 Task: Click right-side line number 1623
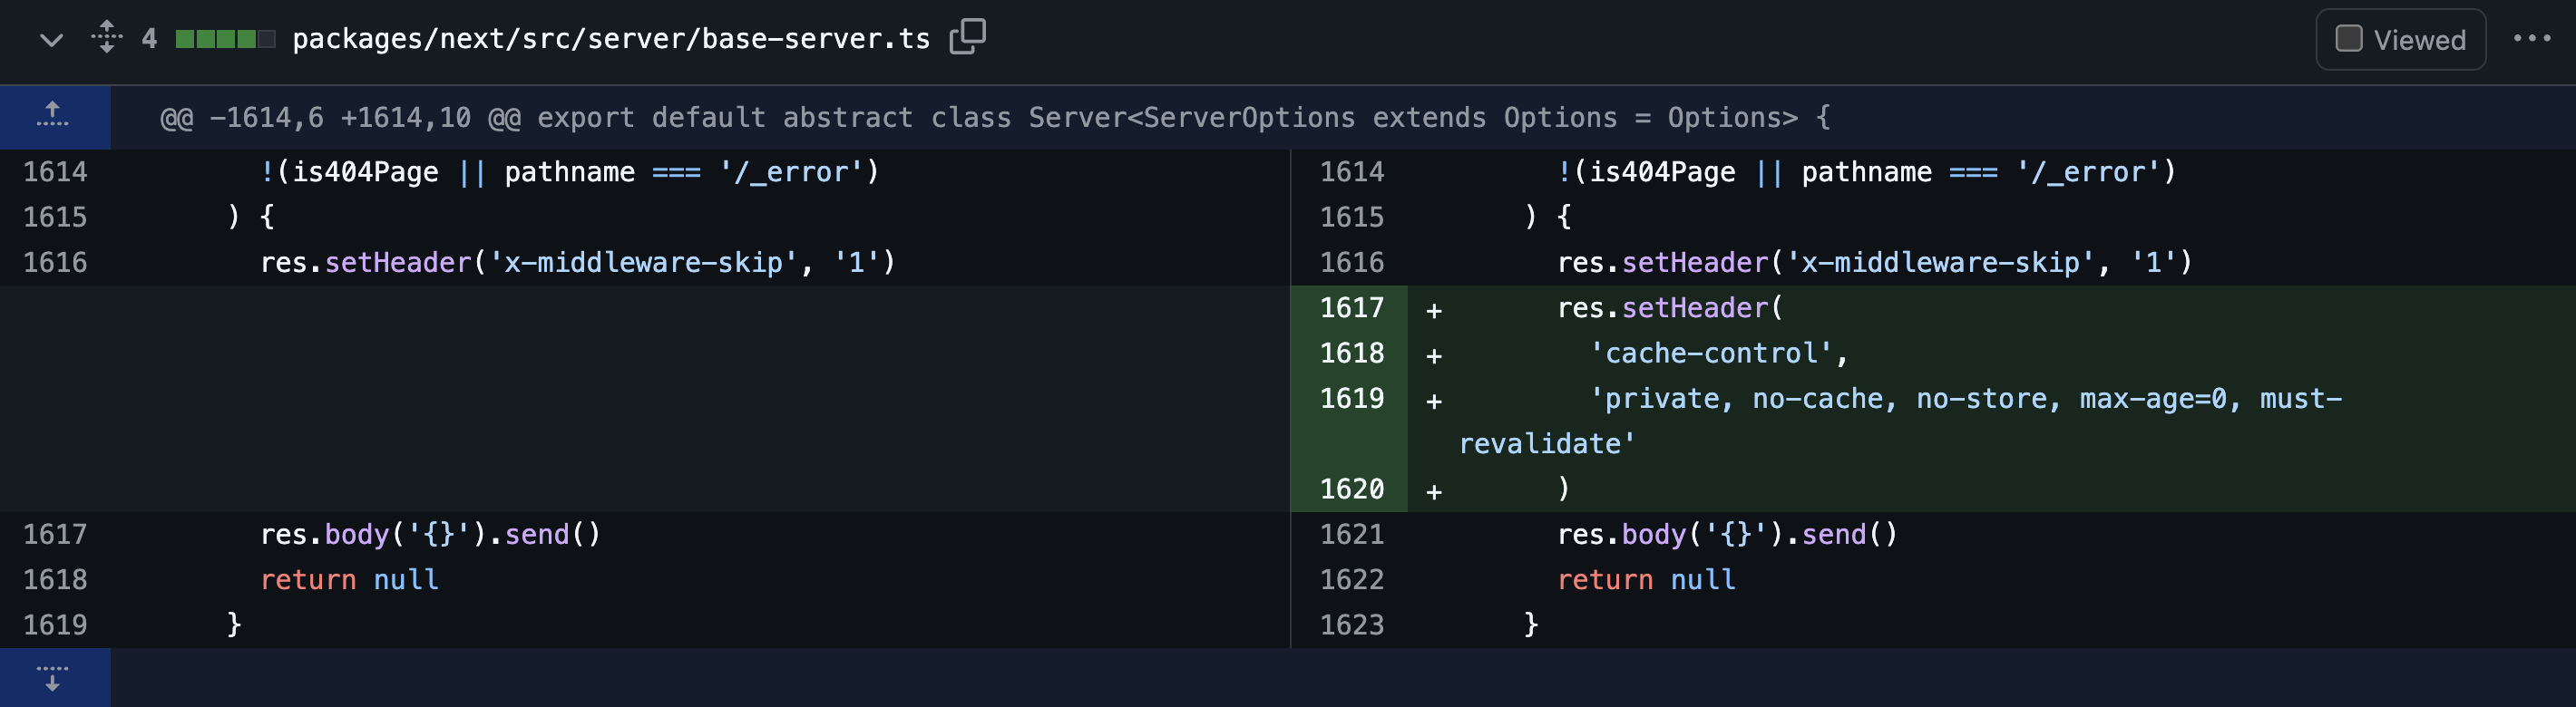point(1351,625)
